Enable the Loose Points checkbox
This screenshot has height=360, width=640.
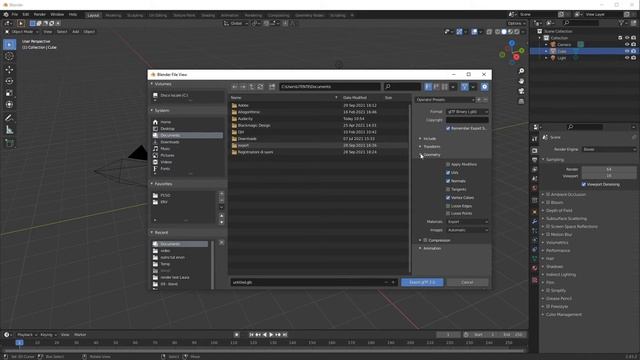click(x=448, y=213)
